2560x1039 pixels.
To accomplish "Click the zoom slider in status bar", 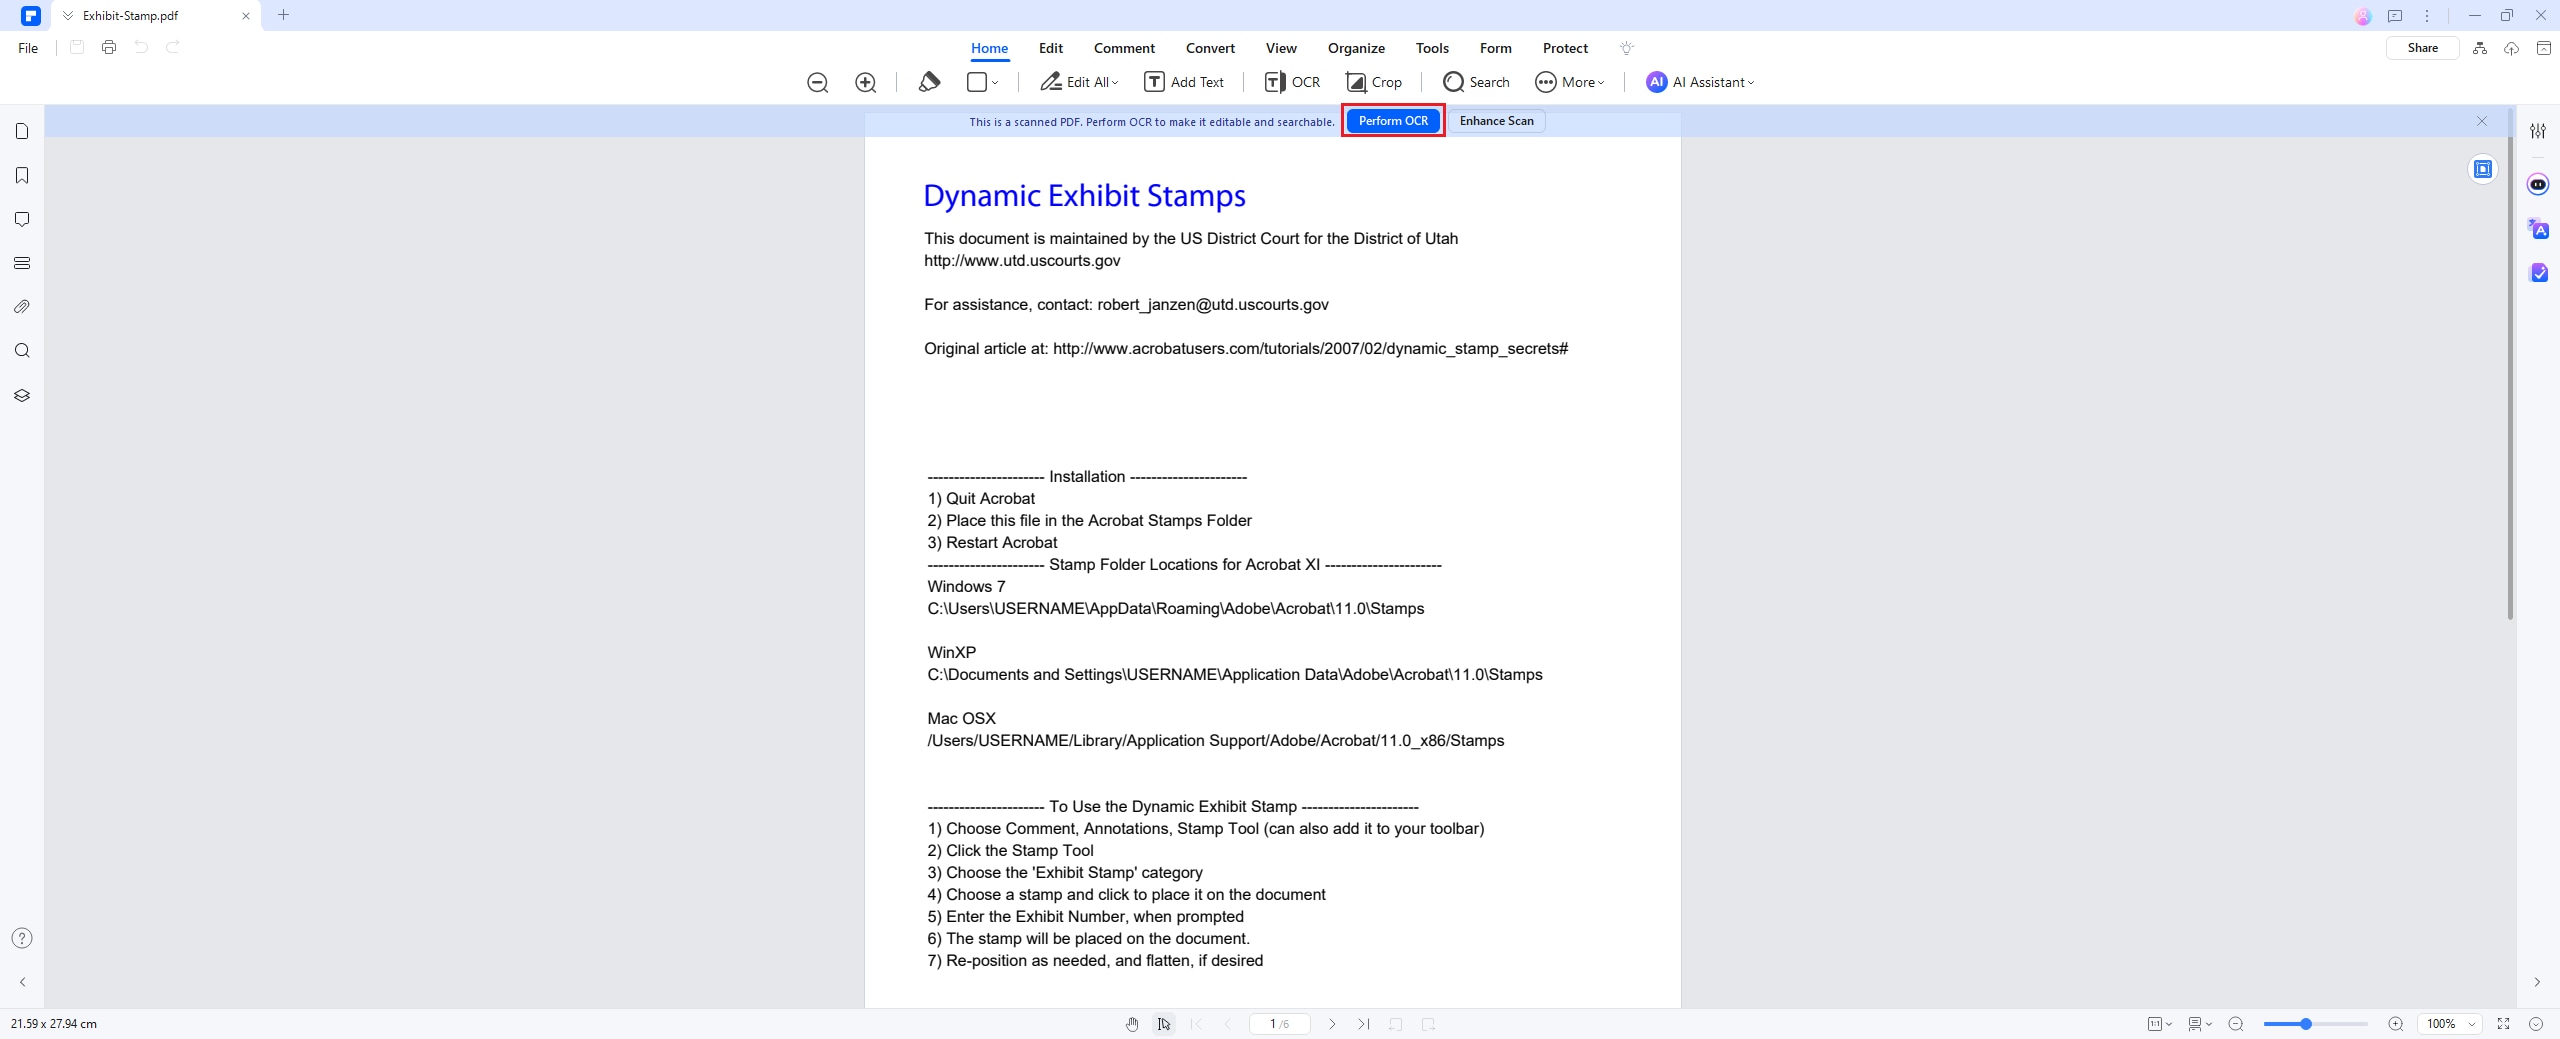I will click(x=2315, y=1024).
